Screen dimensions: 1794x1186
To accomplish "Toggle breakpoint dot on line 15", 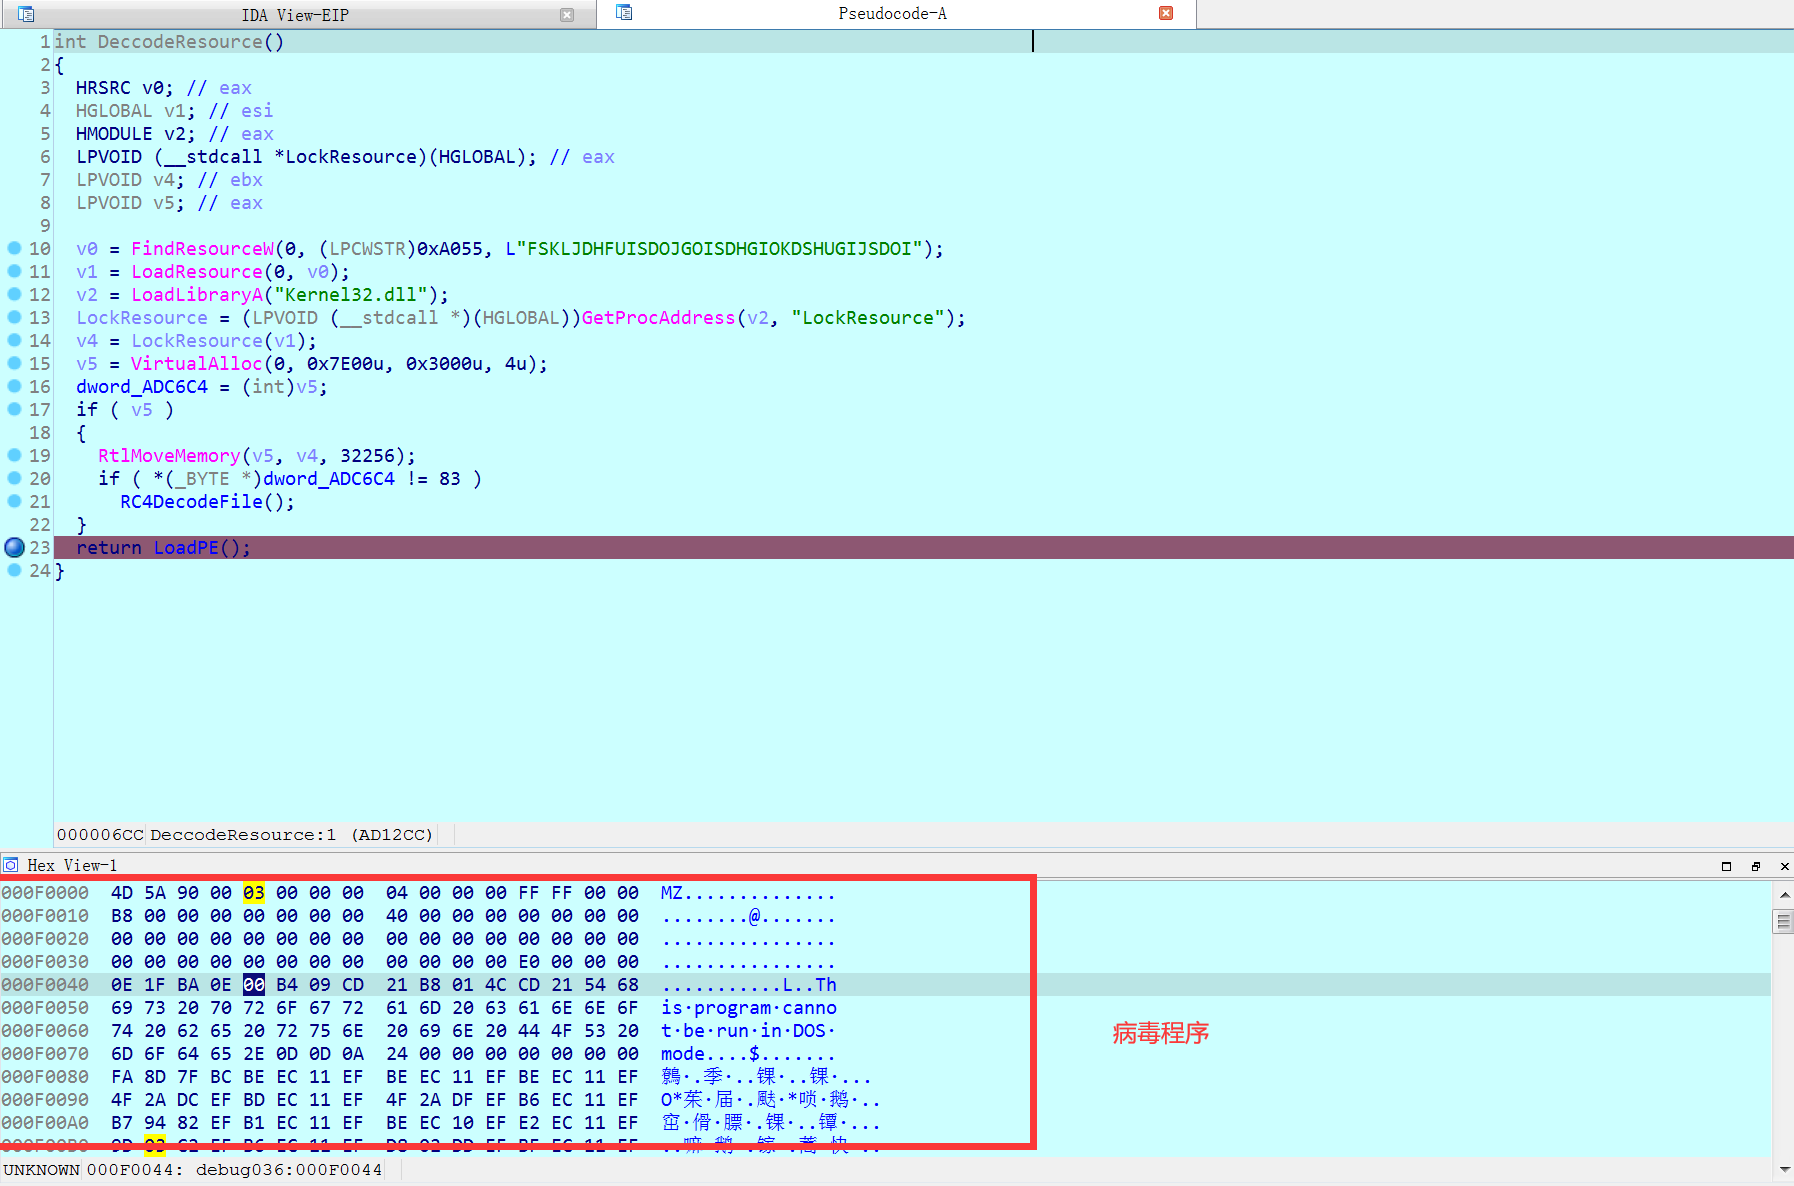I will pos(14,363).
